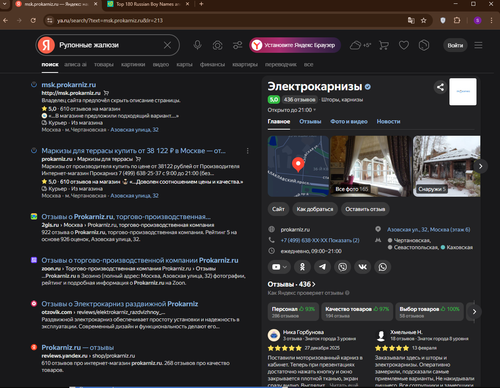Click 'Оставить отзыв' button

365,209
